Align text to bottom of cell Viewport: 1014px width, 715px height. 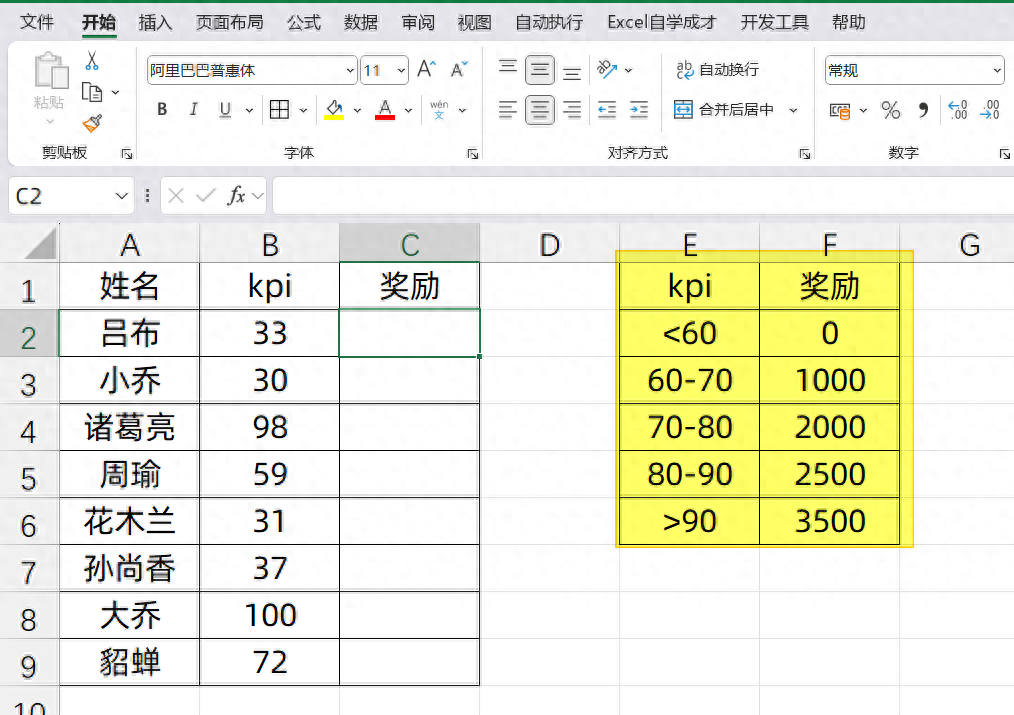click(572, 71)
